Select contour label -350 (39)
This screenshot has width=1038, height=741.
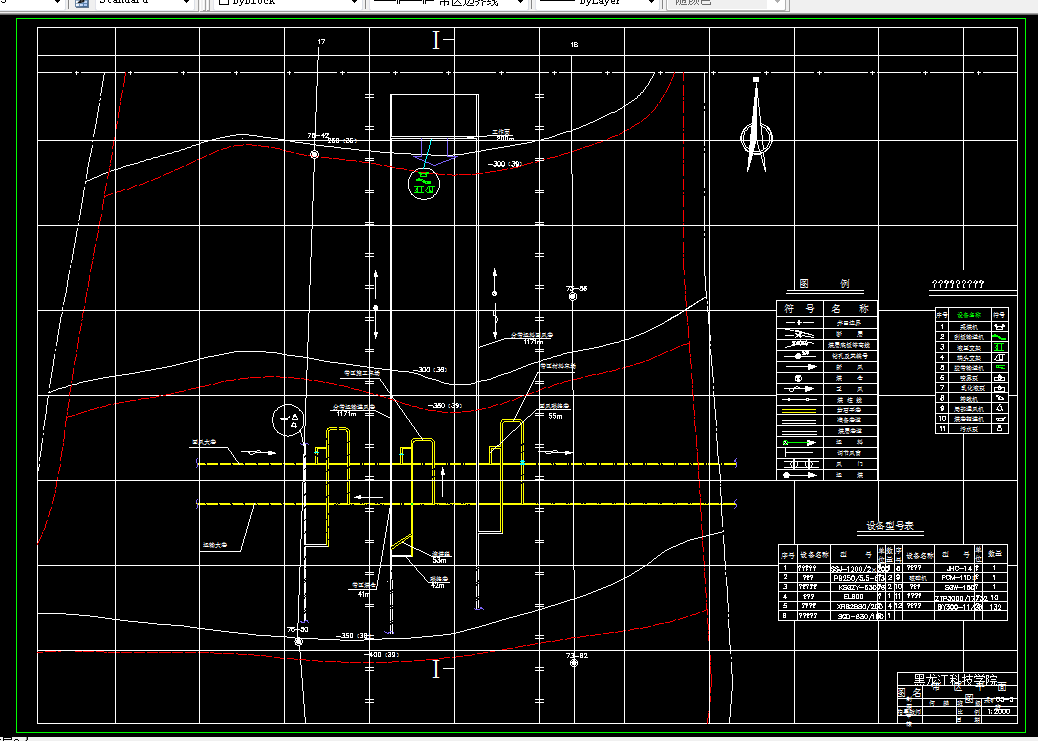point(445,405)
